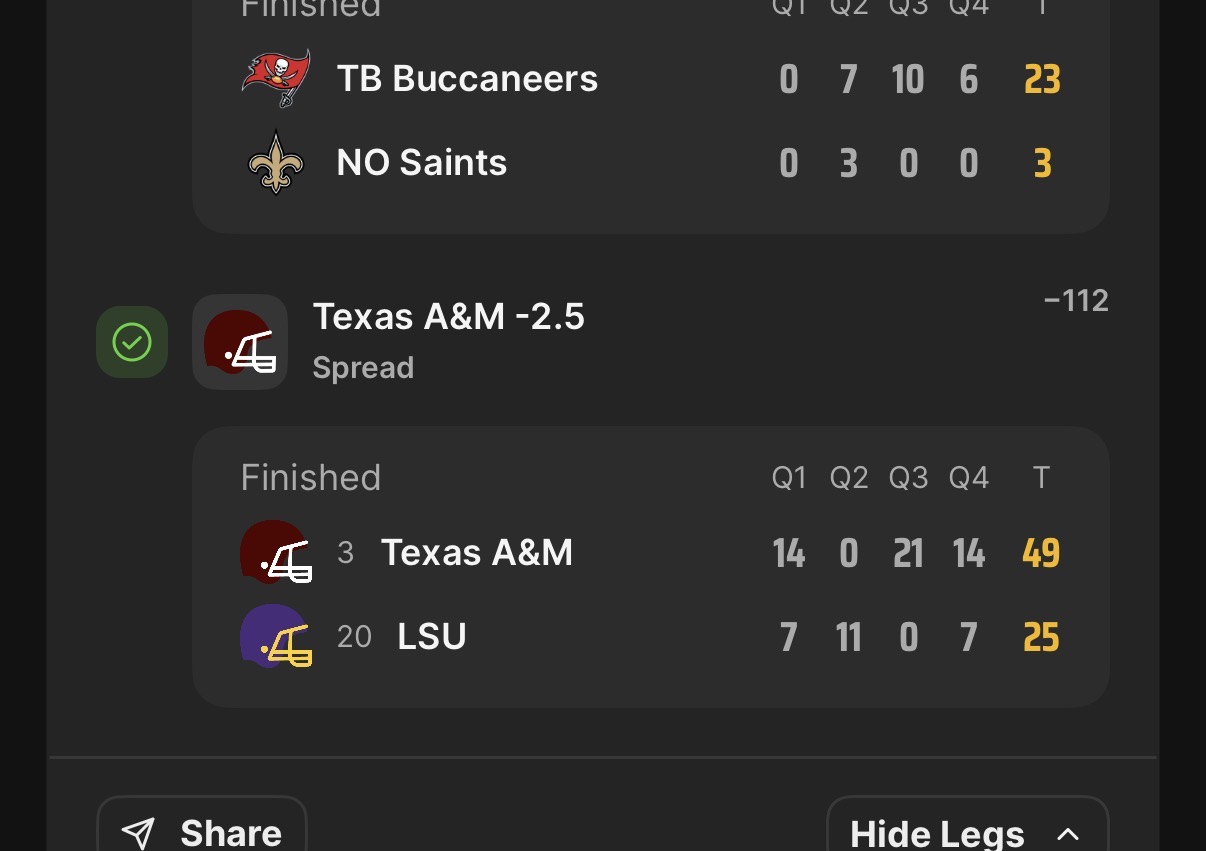
Task: Open the Texas A&M -2.5 leg title
Action: 448,317
